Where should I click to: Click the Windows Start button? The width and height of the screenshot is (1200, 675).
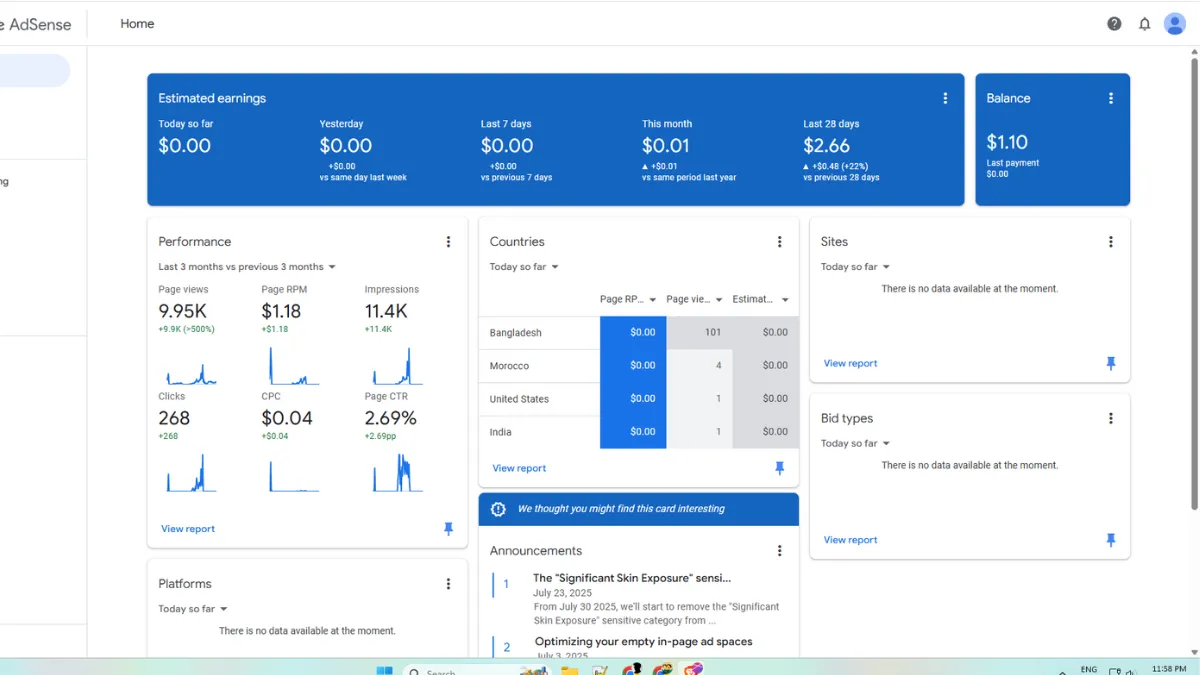[384, 670]
